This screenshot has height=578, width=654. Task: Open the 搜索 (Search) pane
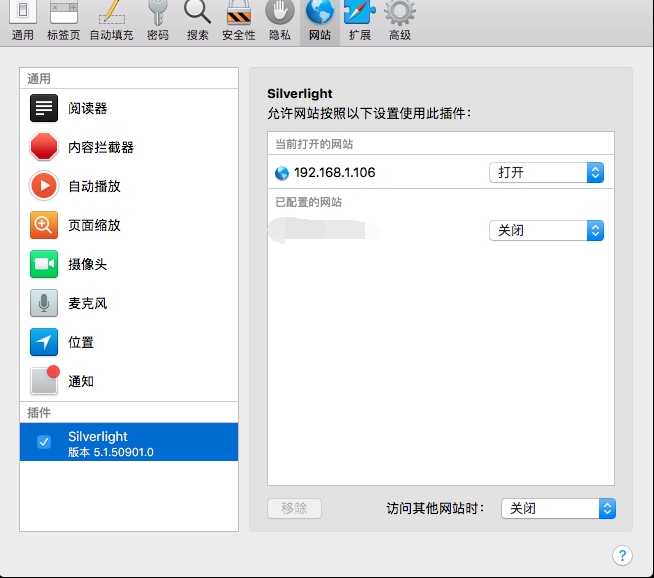click(197, 22)
